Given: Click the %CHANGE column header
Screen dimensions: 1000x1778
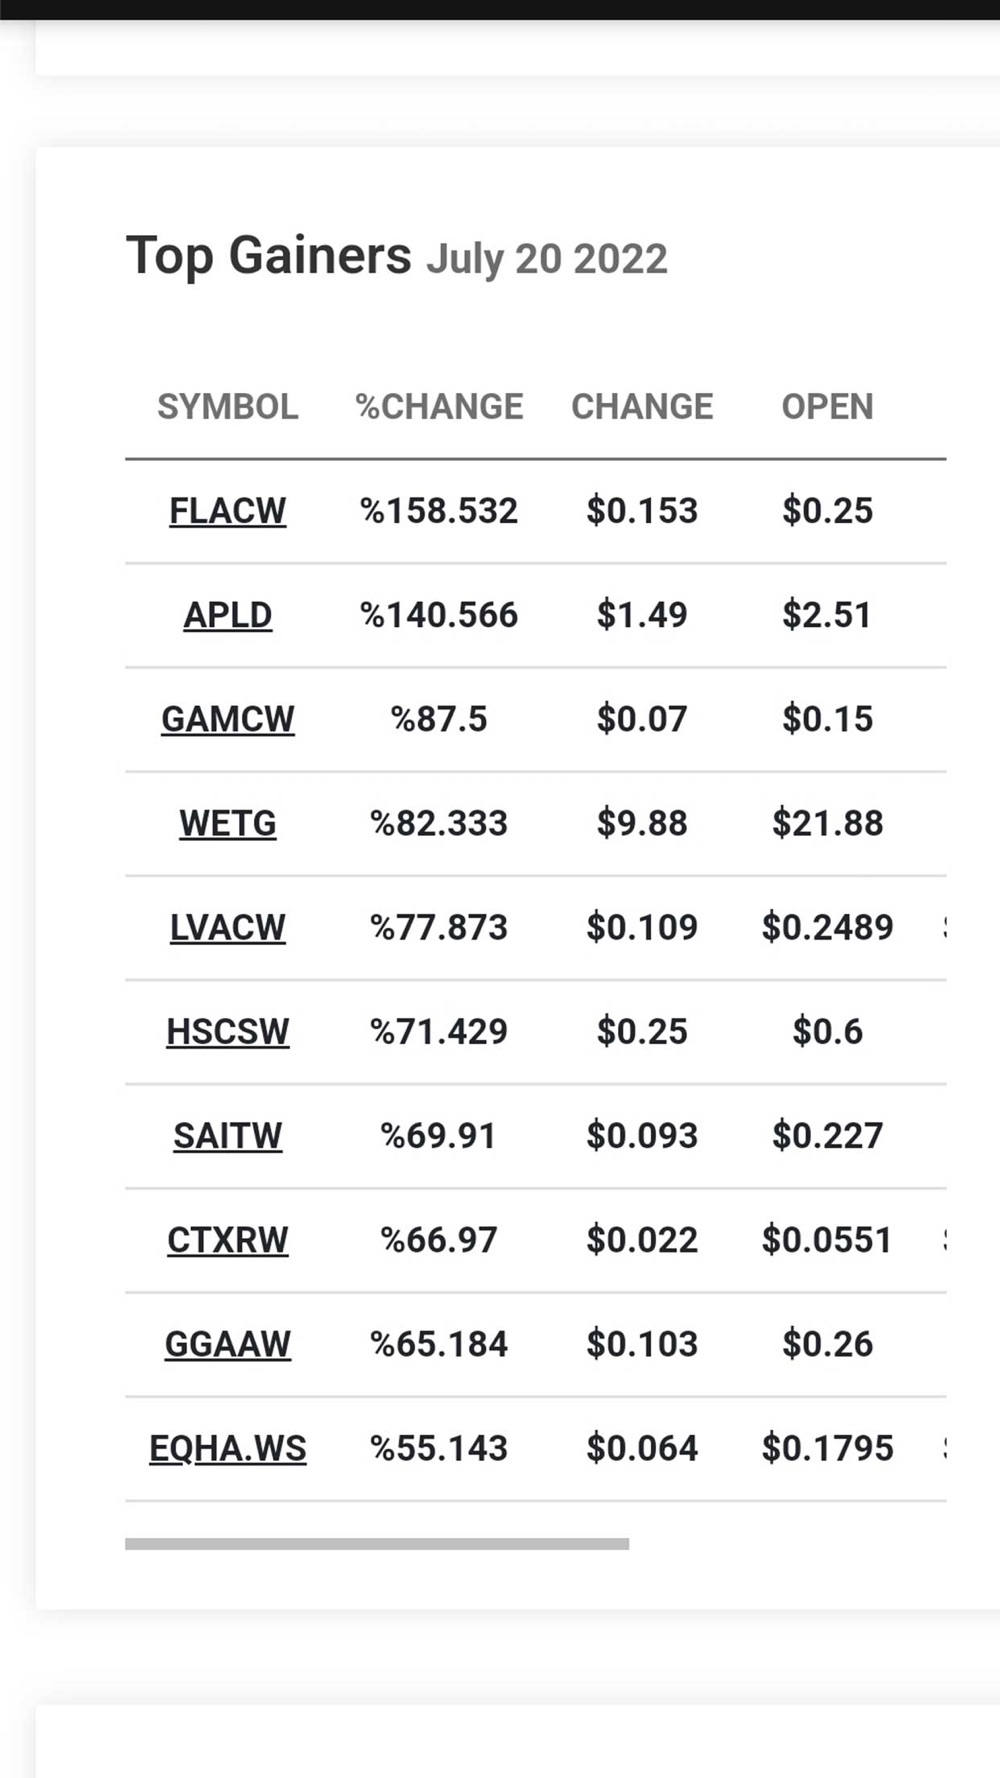Looking at the screenshot, I should [439, 407].
